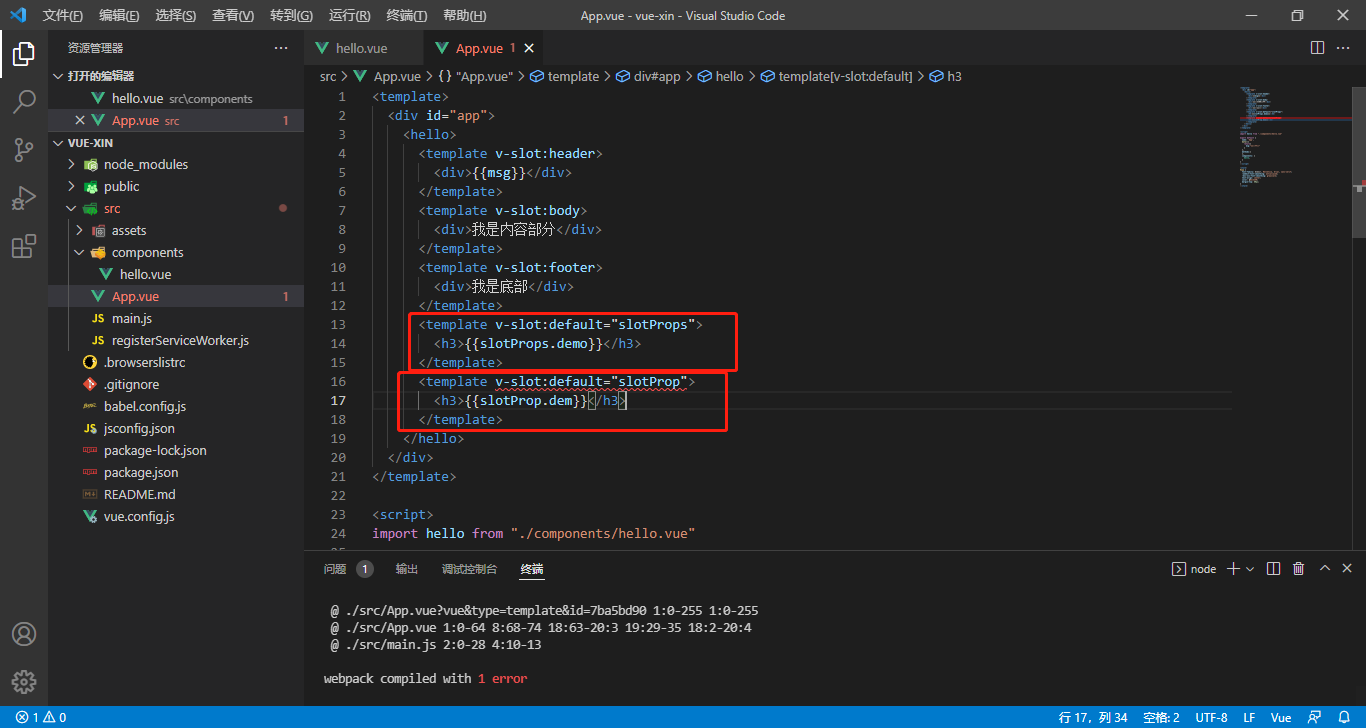This screenshot has height=728, width=1366.
Task: Open notifications bell in status bar
Action: tap(1344, 717)
